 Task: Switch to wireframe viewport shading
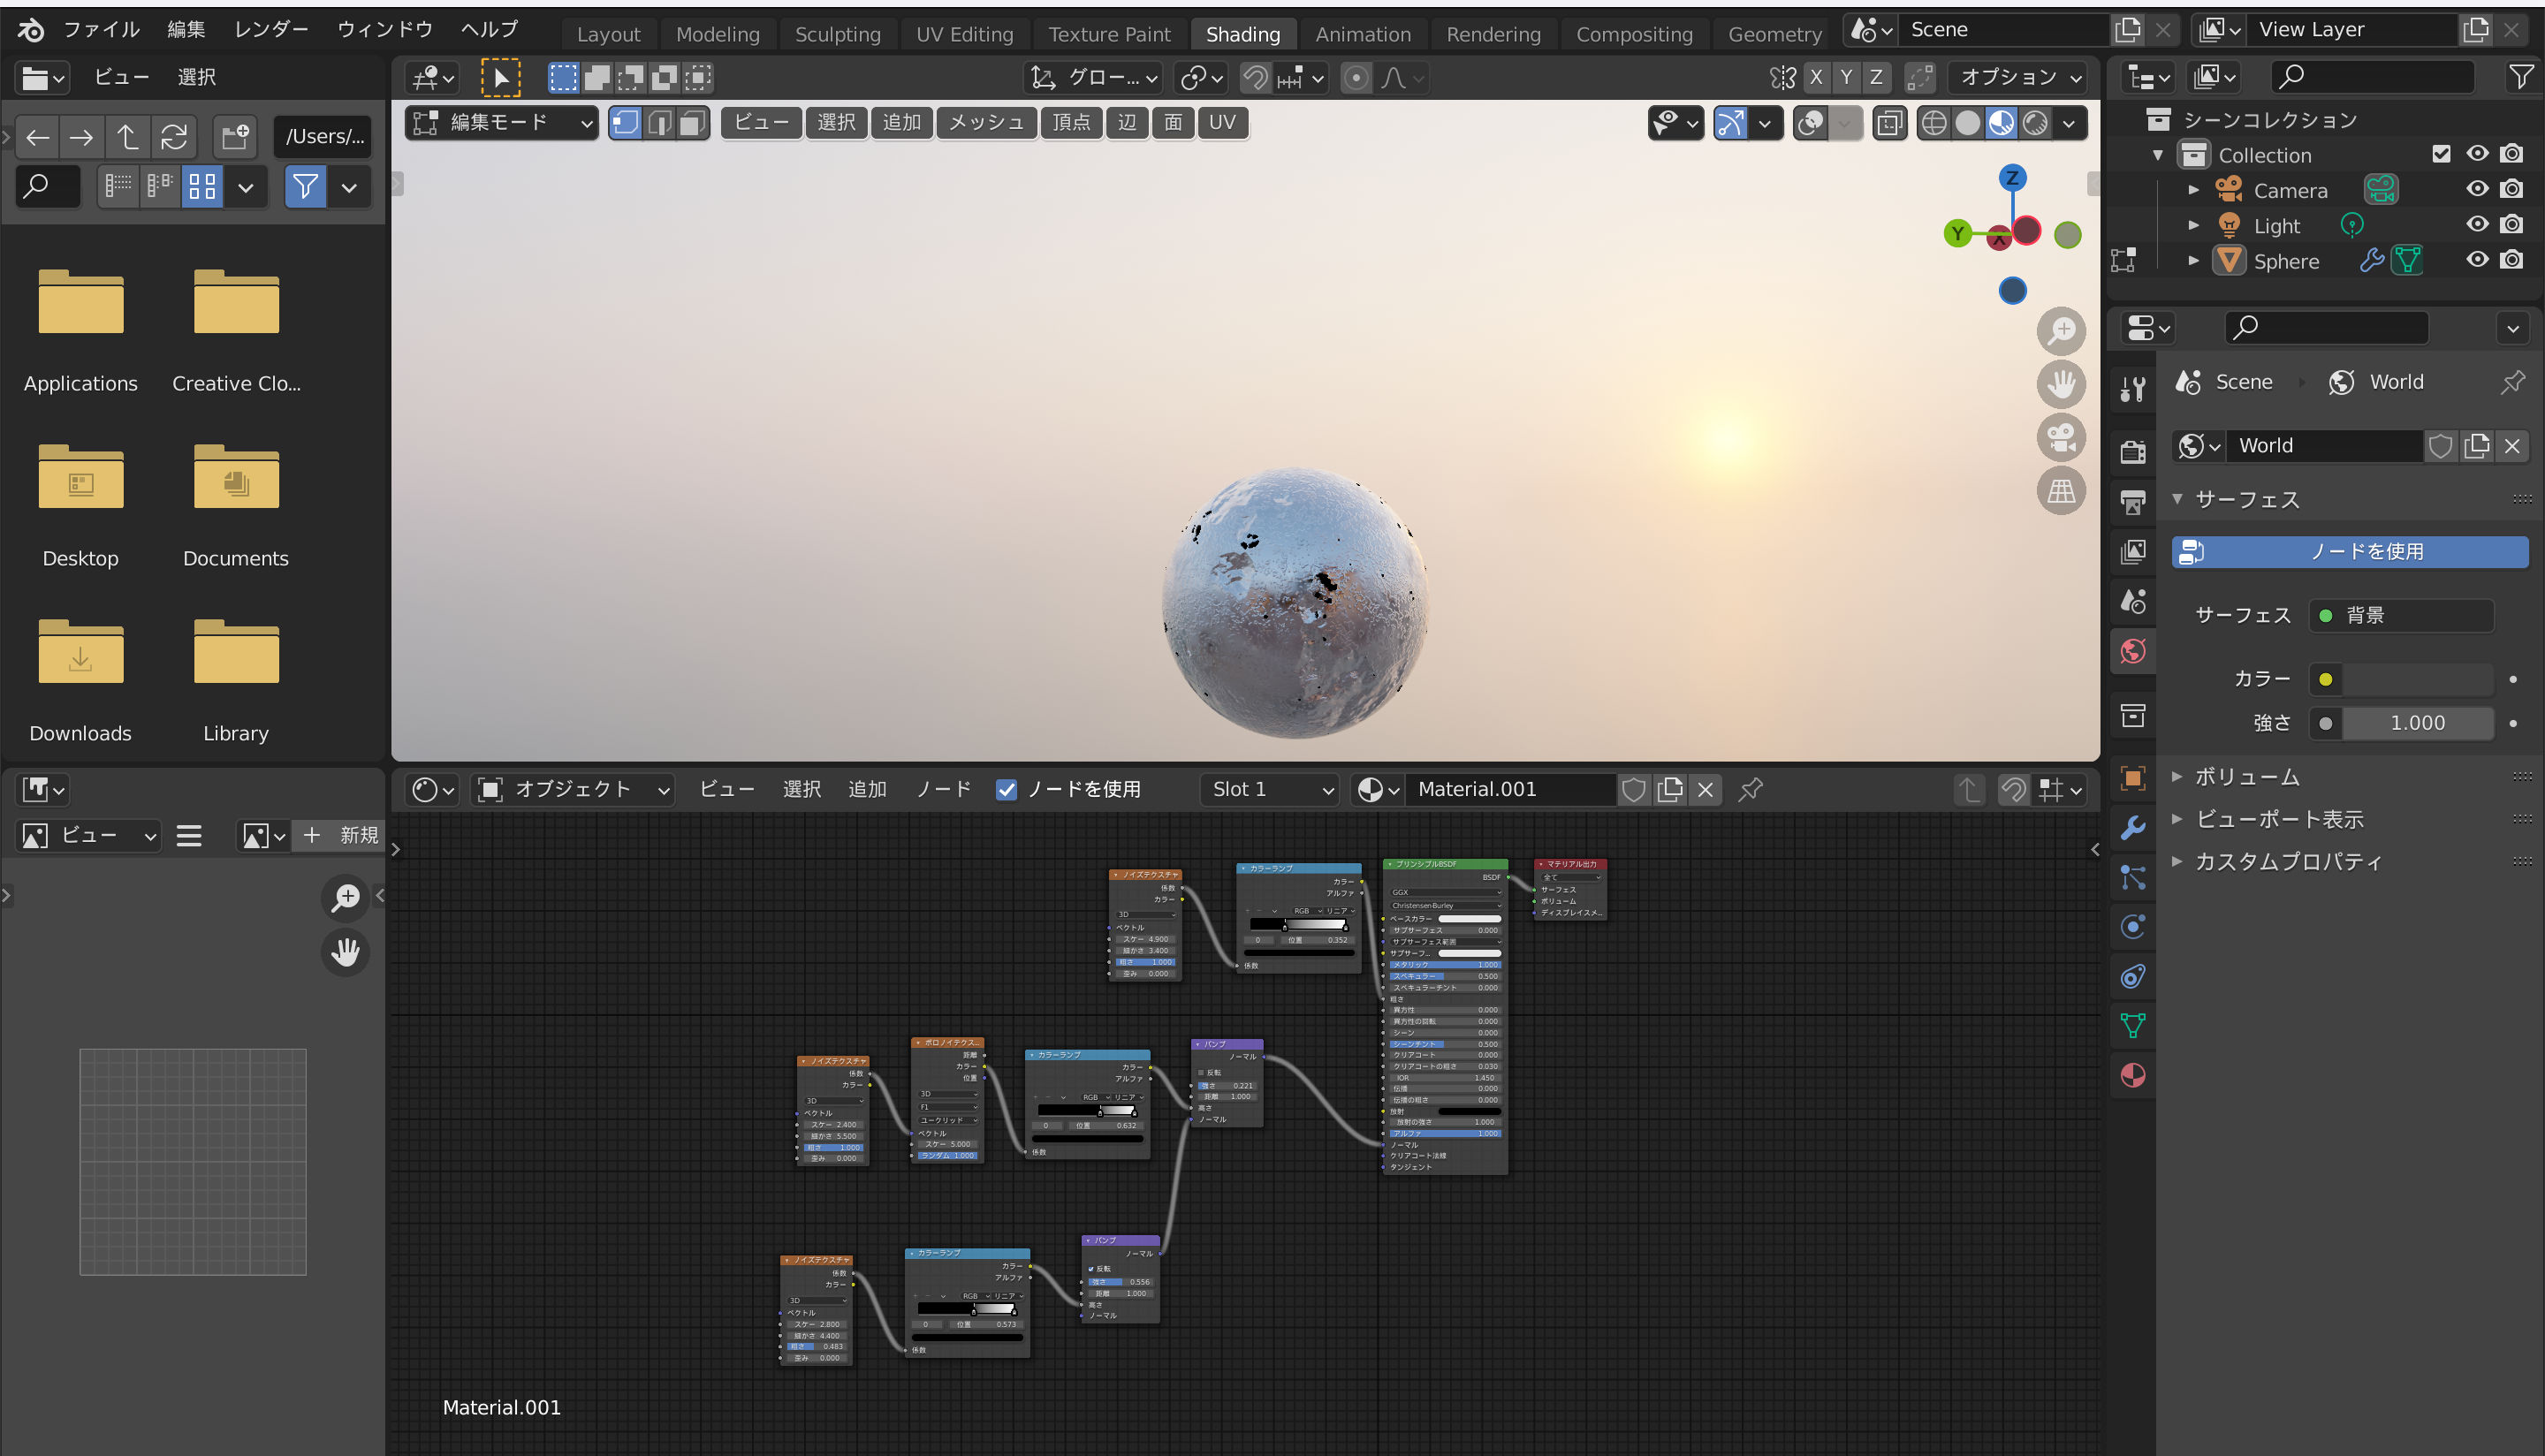coord(1934,123)
